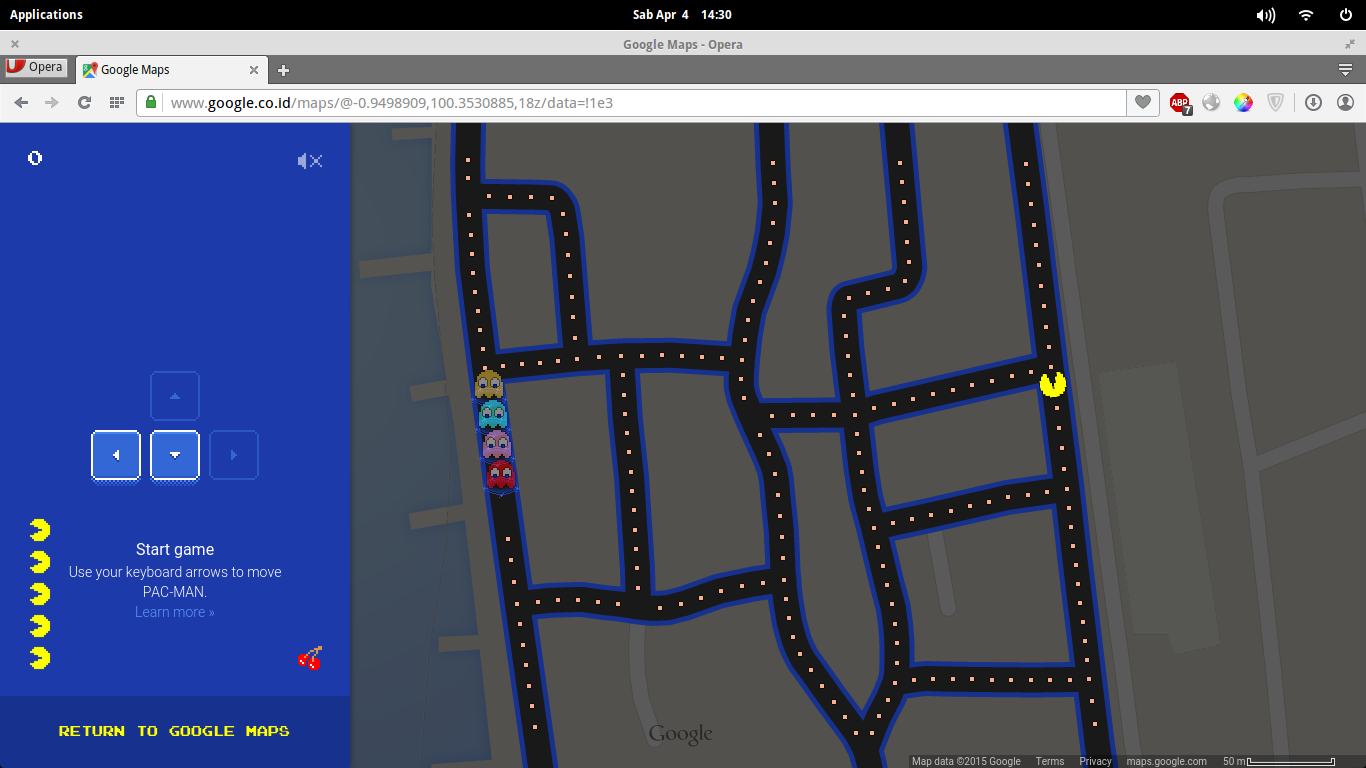Go back with the browser back arrow
The height and width of the screenshot is (768, 1366).
(x=21, y=102)
